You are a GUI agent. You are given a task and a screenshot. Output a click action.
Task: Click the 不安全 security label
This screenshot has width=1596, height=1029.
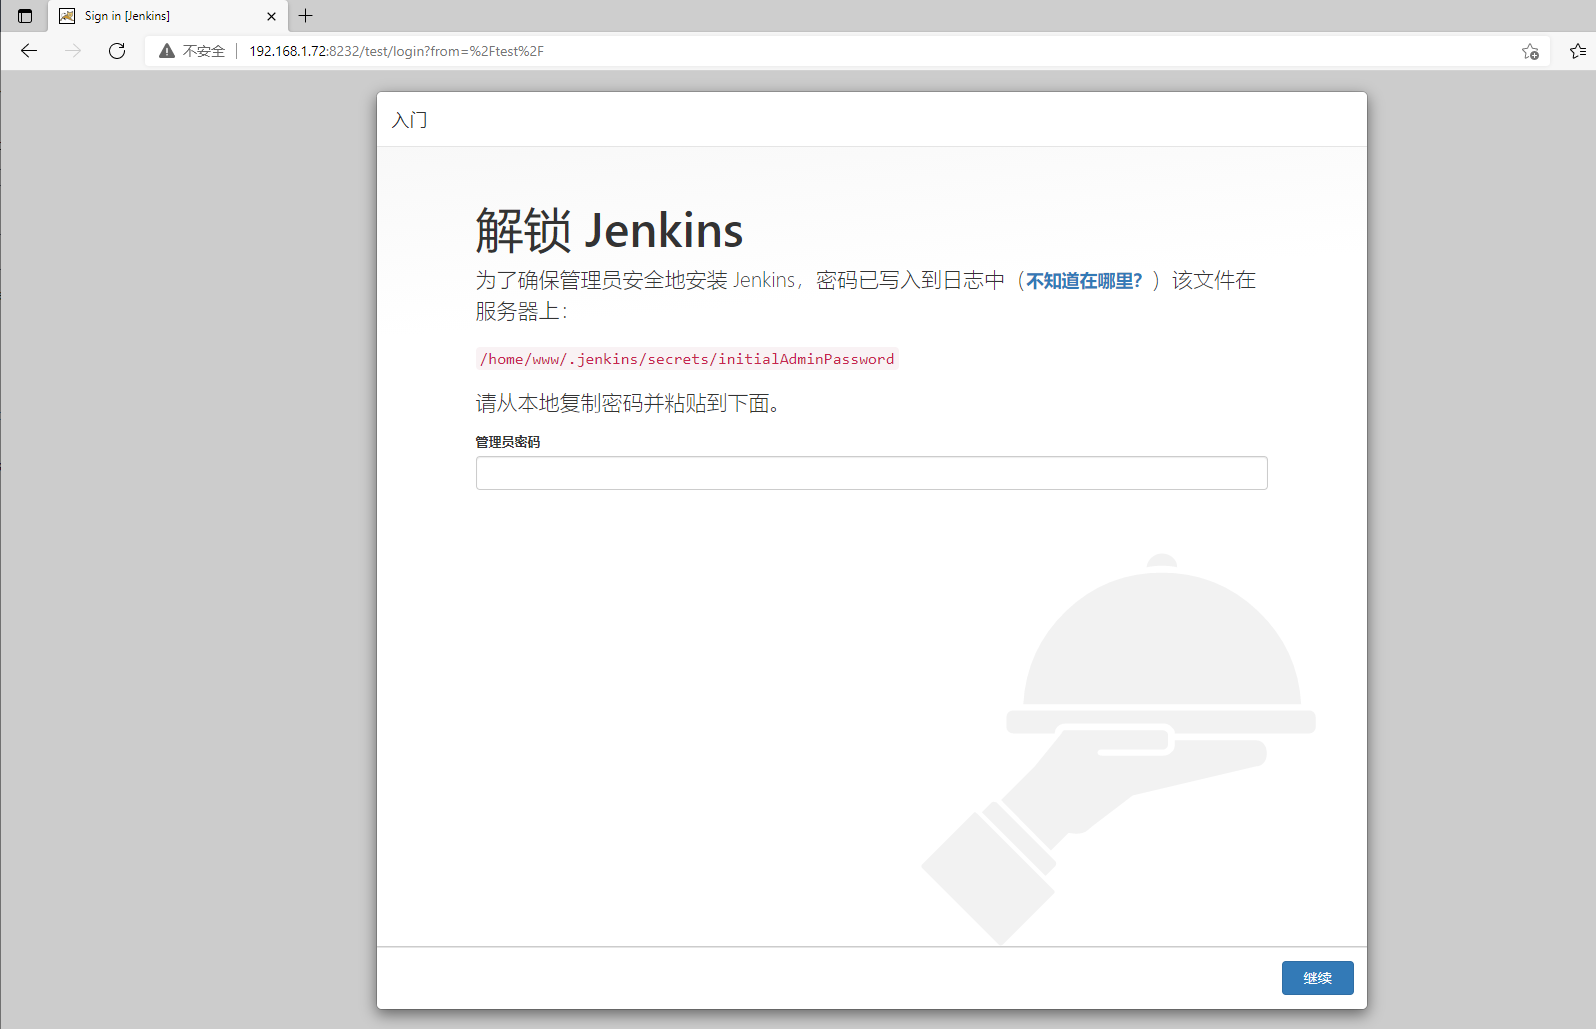coord(204,51)
